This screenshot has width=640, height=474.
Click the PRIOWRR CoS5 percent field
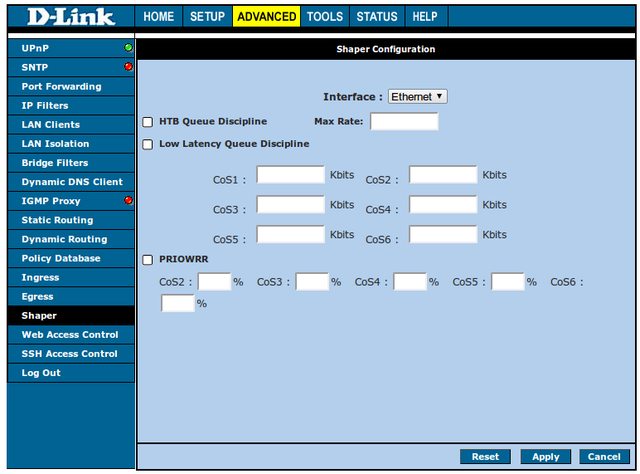pyautogui.click(x=508, y=282)
